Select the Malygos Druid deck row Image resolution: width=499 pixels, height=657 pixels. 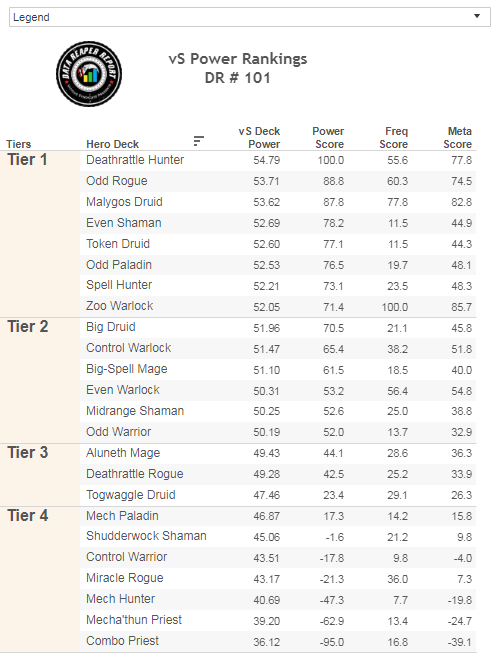(278, 202)
